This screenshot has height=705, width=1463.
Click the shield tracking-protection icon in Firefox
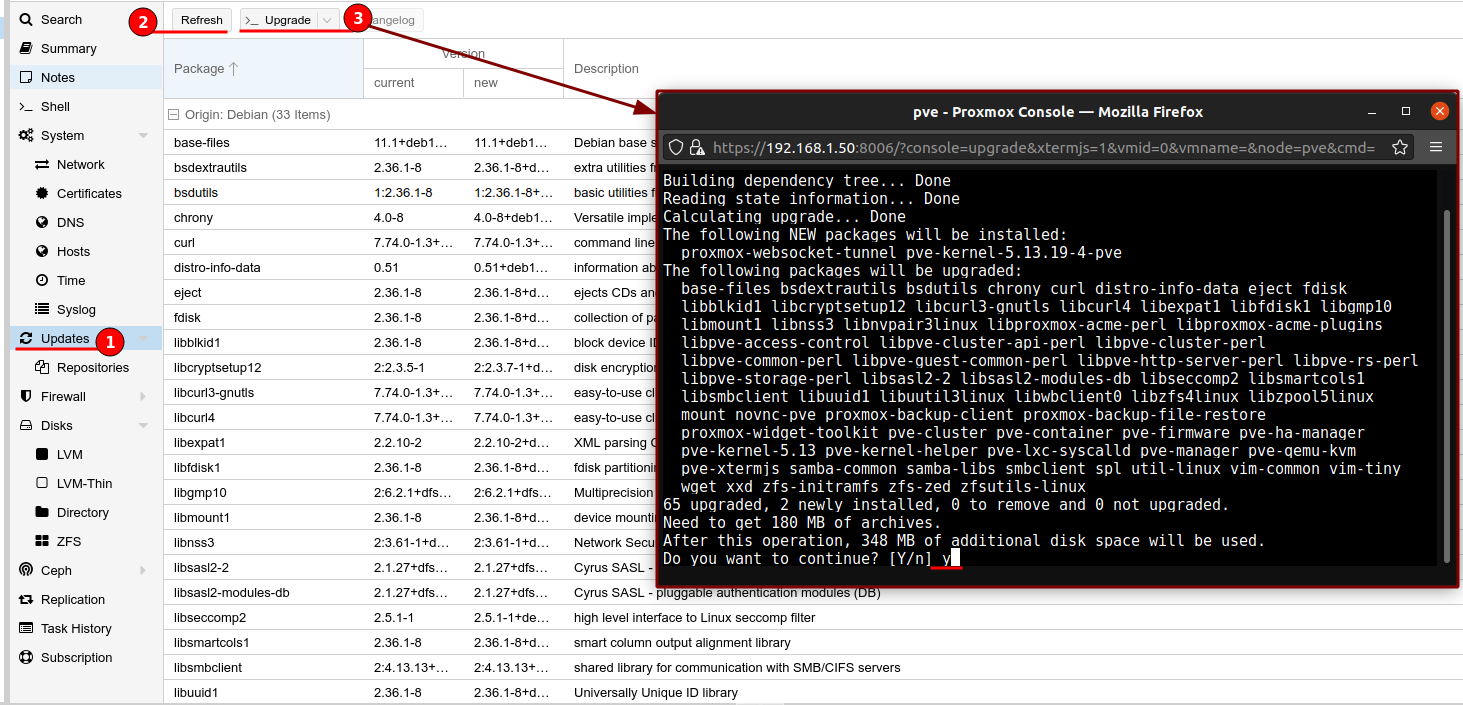(676, 148)
